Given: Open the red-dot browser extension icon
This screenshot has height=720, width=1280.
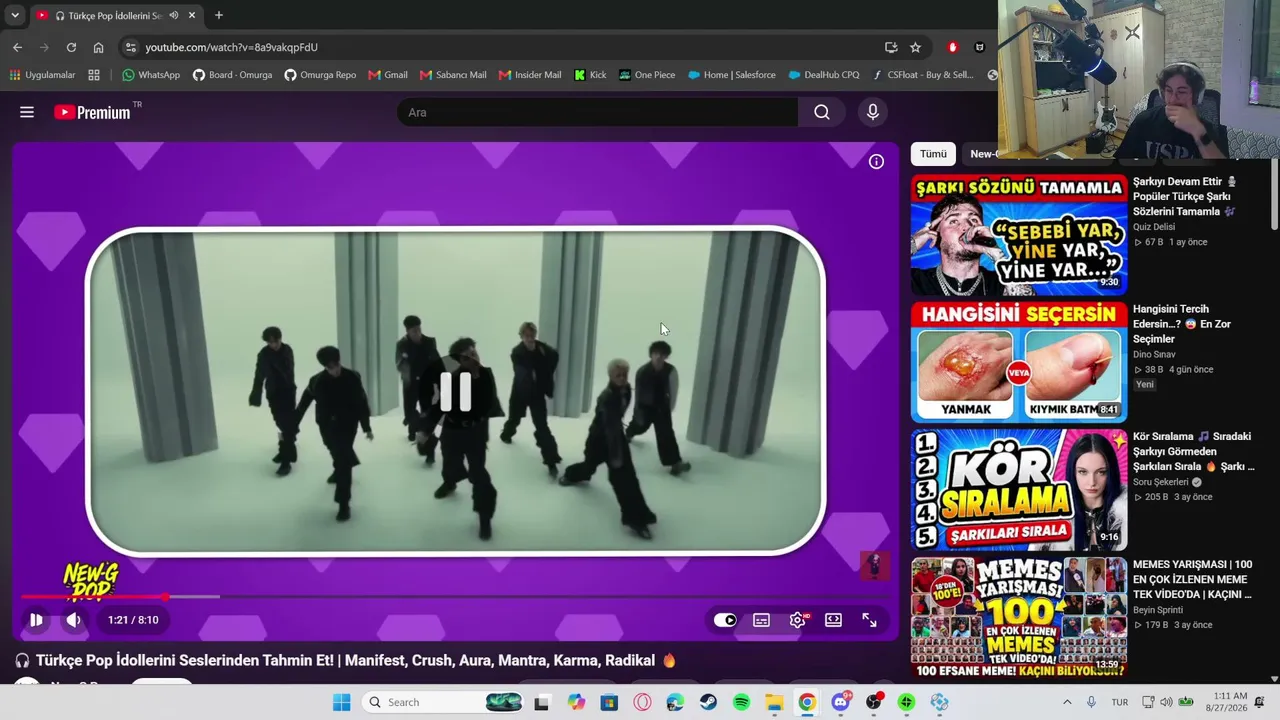Looking at the screenshot, I should click(952, 47).
